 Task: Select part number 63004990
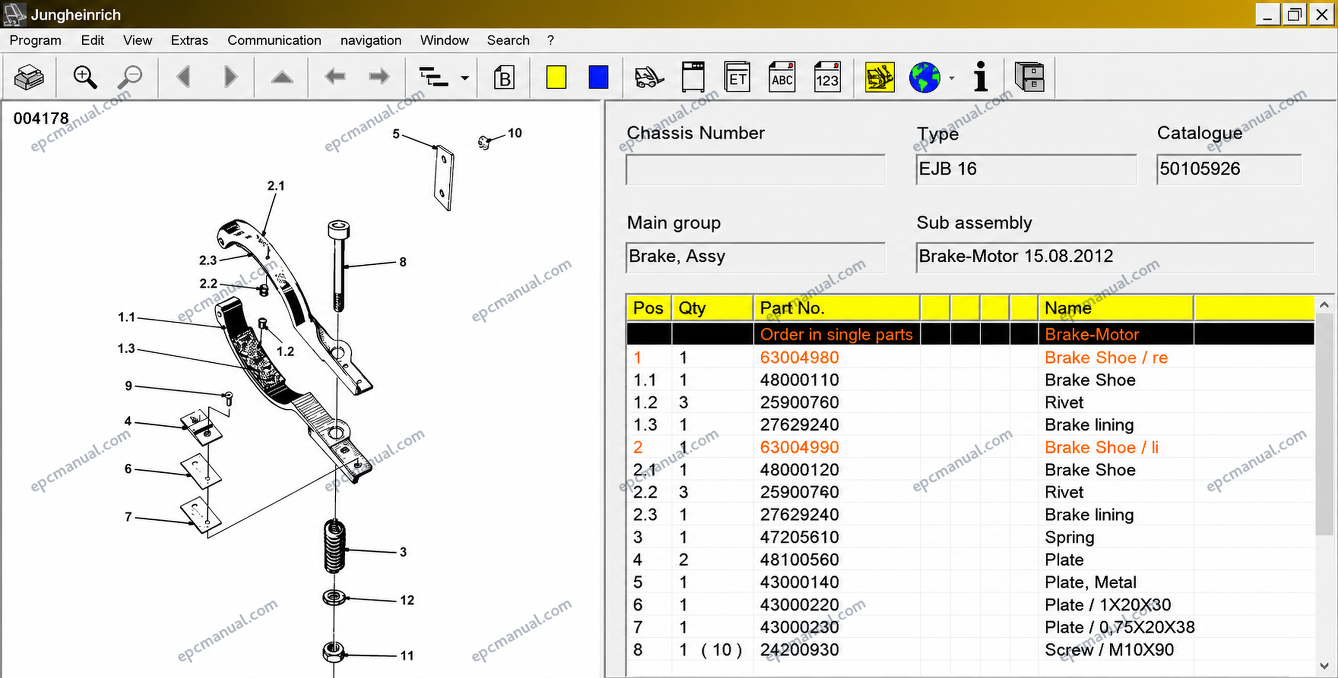click(800, 447)
